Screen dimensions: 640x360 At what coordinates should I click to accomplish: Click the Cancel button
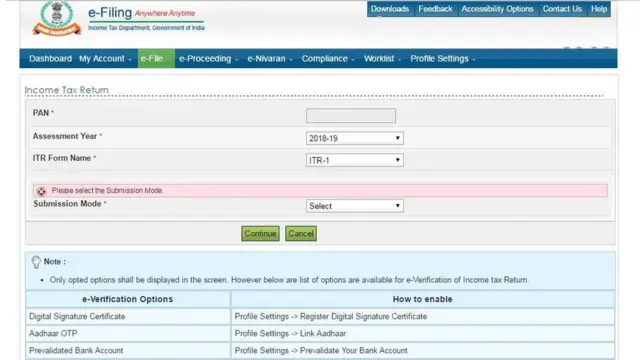tap(301, 233)
